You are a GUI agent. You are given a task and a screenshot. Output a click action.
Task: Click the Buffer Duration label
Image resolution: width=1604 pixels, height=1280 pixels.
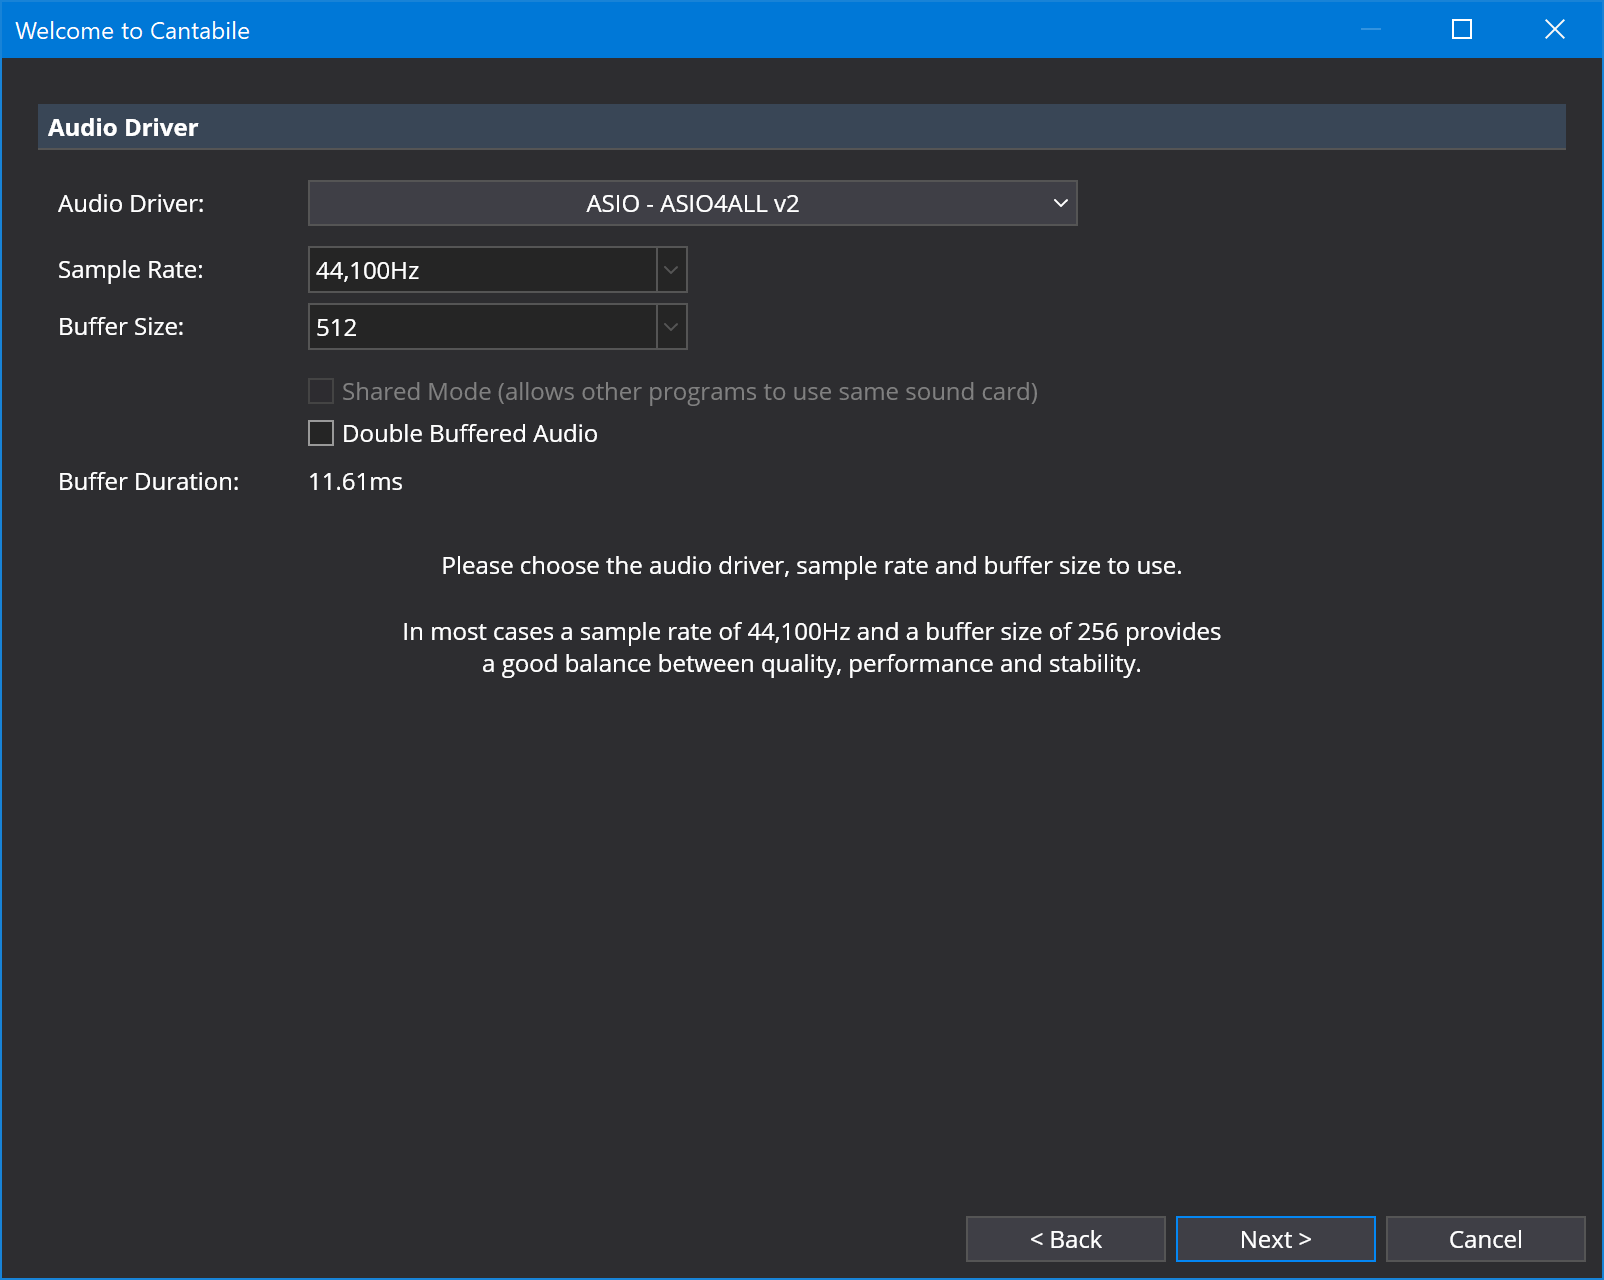(x=149, y=482)
